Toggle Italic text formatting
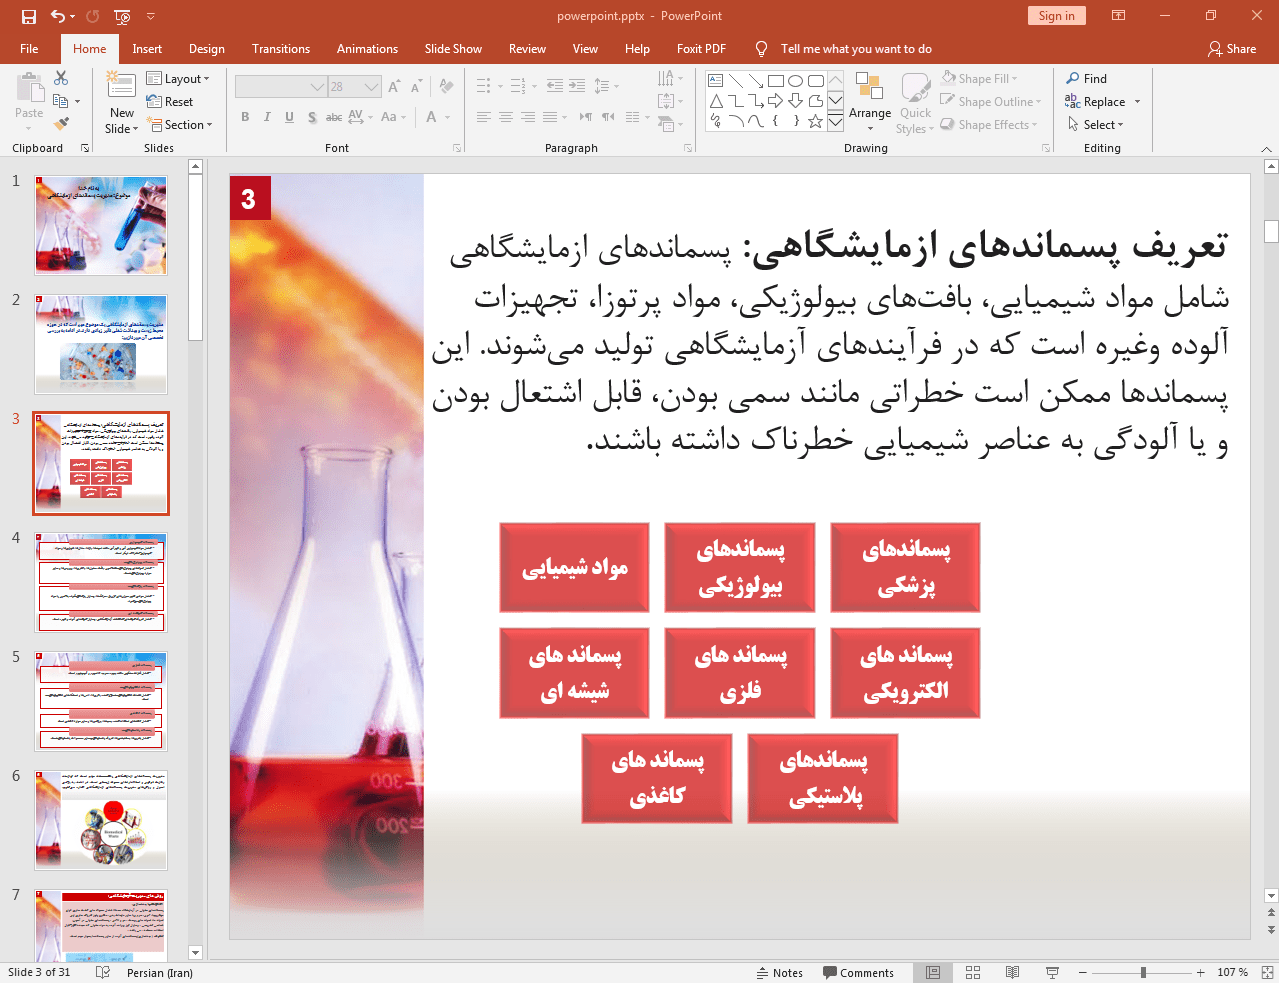The height and width of the screenshot is (983, 1279). click(267, 117)
